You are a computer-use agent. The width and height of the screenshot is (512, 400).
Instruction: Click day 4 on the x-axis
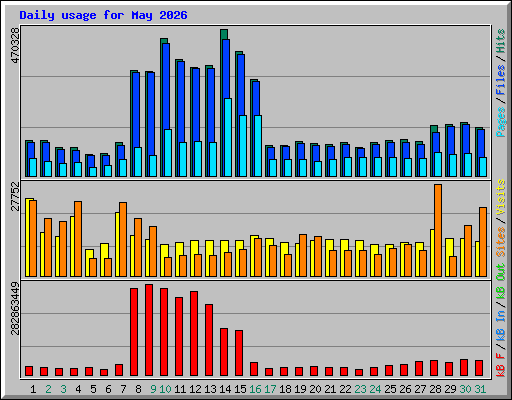pos(78,389)
